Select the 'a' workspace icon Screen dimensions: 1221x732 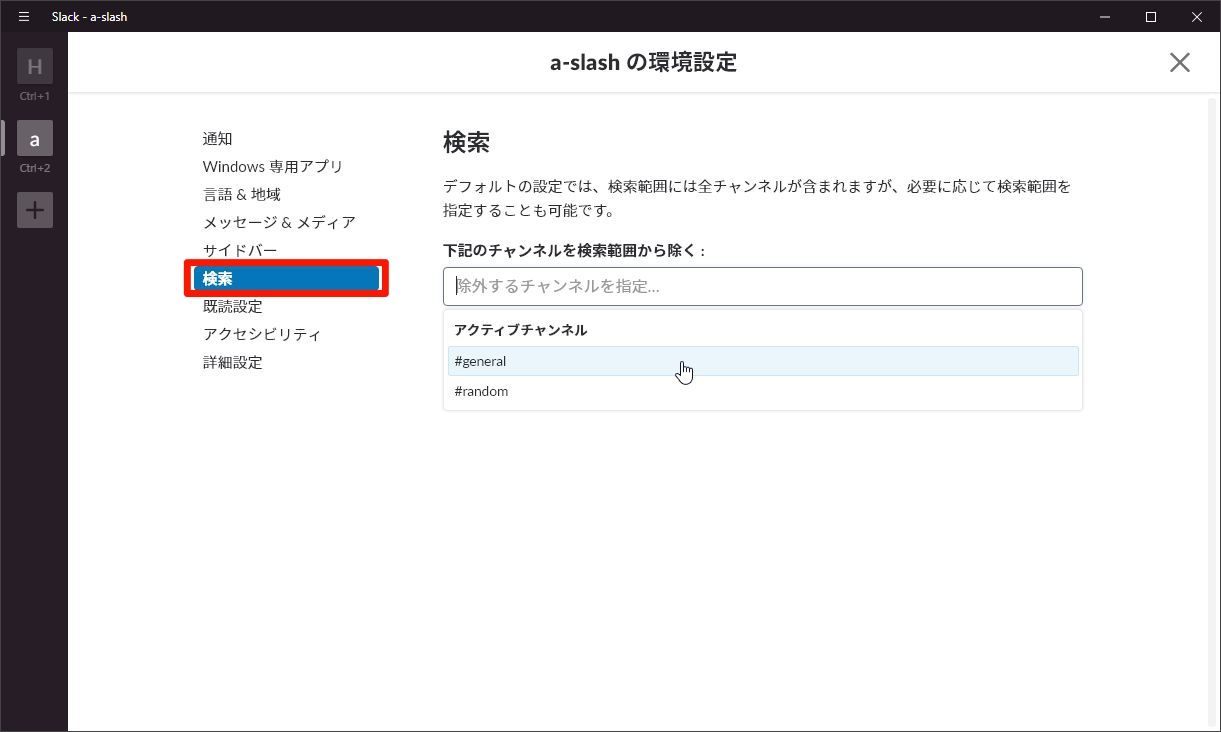point(35,139)
